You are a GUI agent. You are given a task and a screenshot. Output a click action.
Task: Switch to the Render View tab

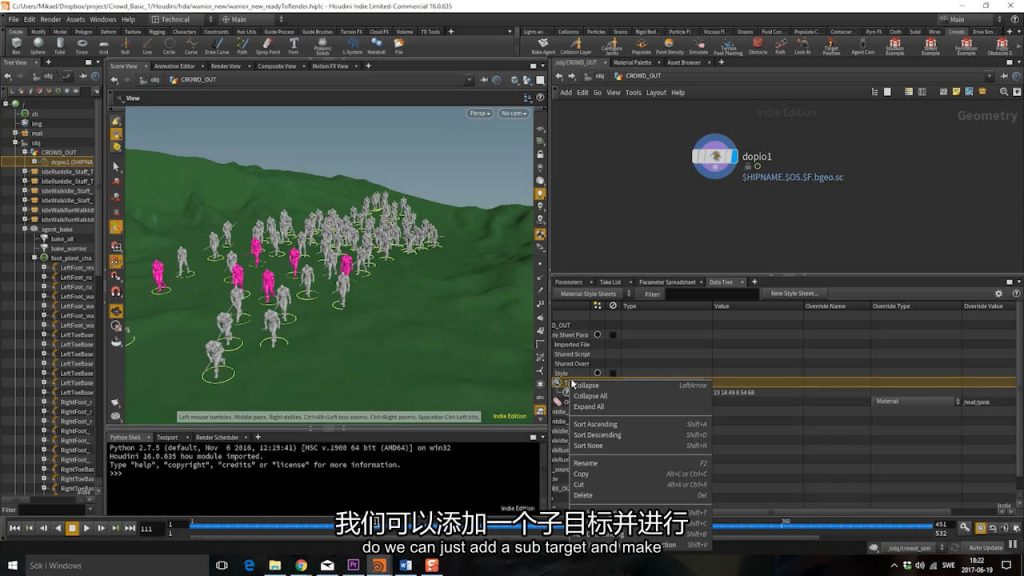tap(225, 66)
